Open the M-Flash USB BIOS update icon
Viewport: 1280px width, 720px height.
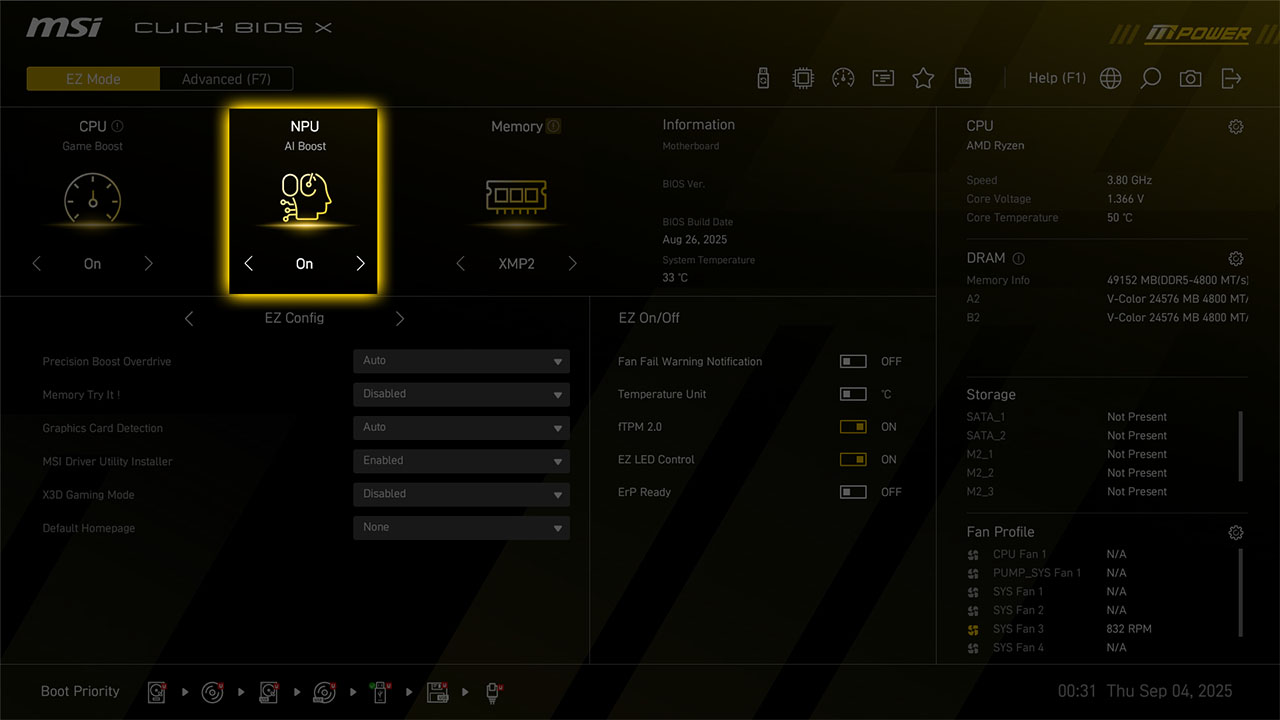(x=763, y=78)
